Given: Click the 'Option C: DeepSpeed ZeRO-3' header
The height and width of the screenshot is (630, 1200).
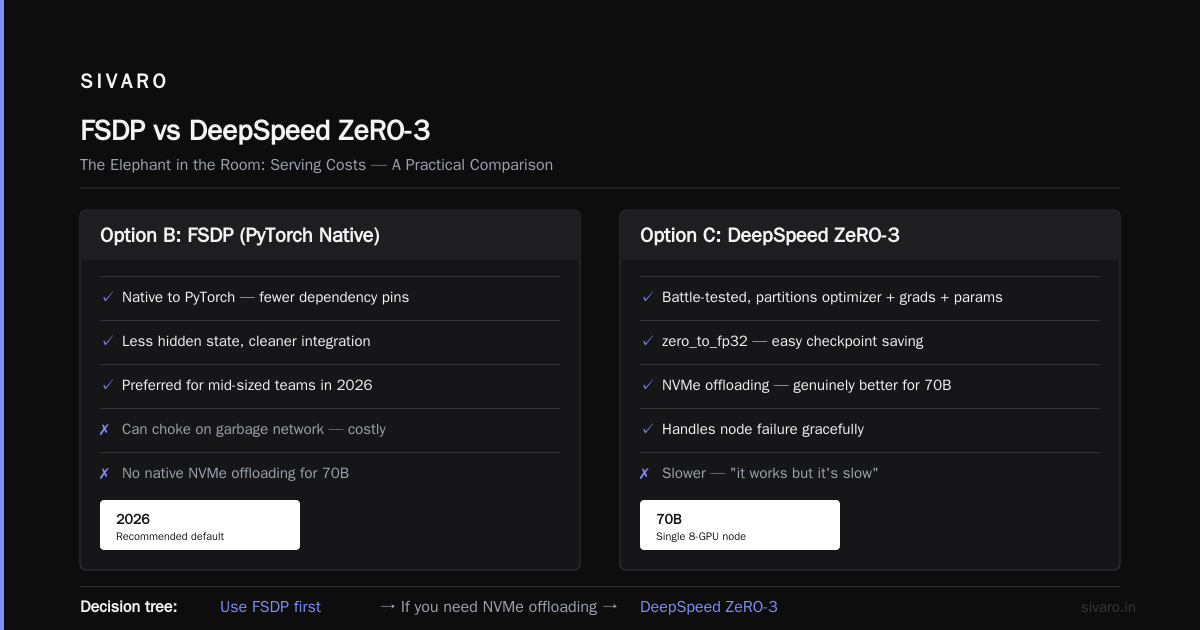Looking at the screenshot, I should point(770,236).
